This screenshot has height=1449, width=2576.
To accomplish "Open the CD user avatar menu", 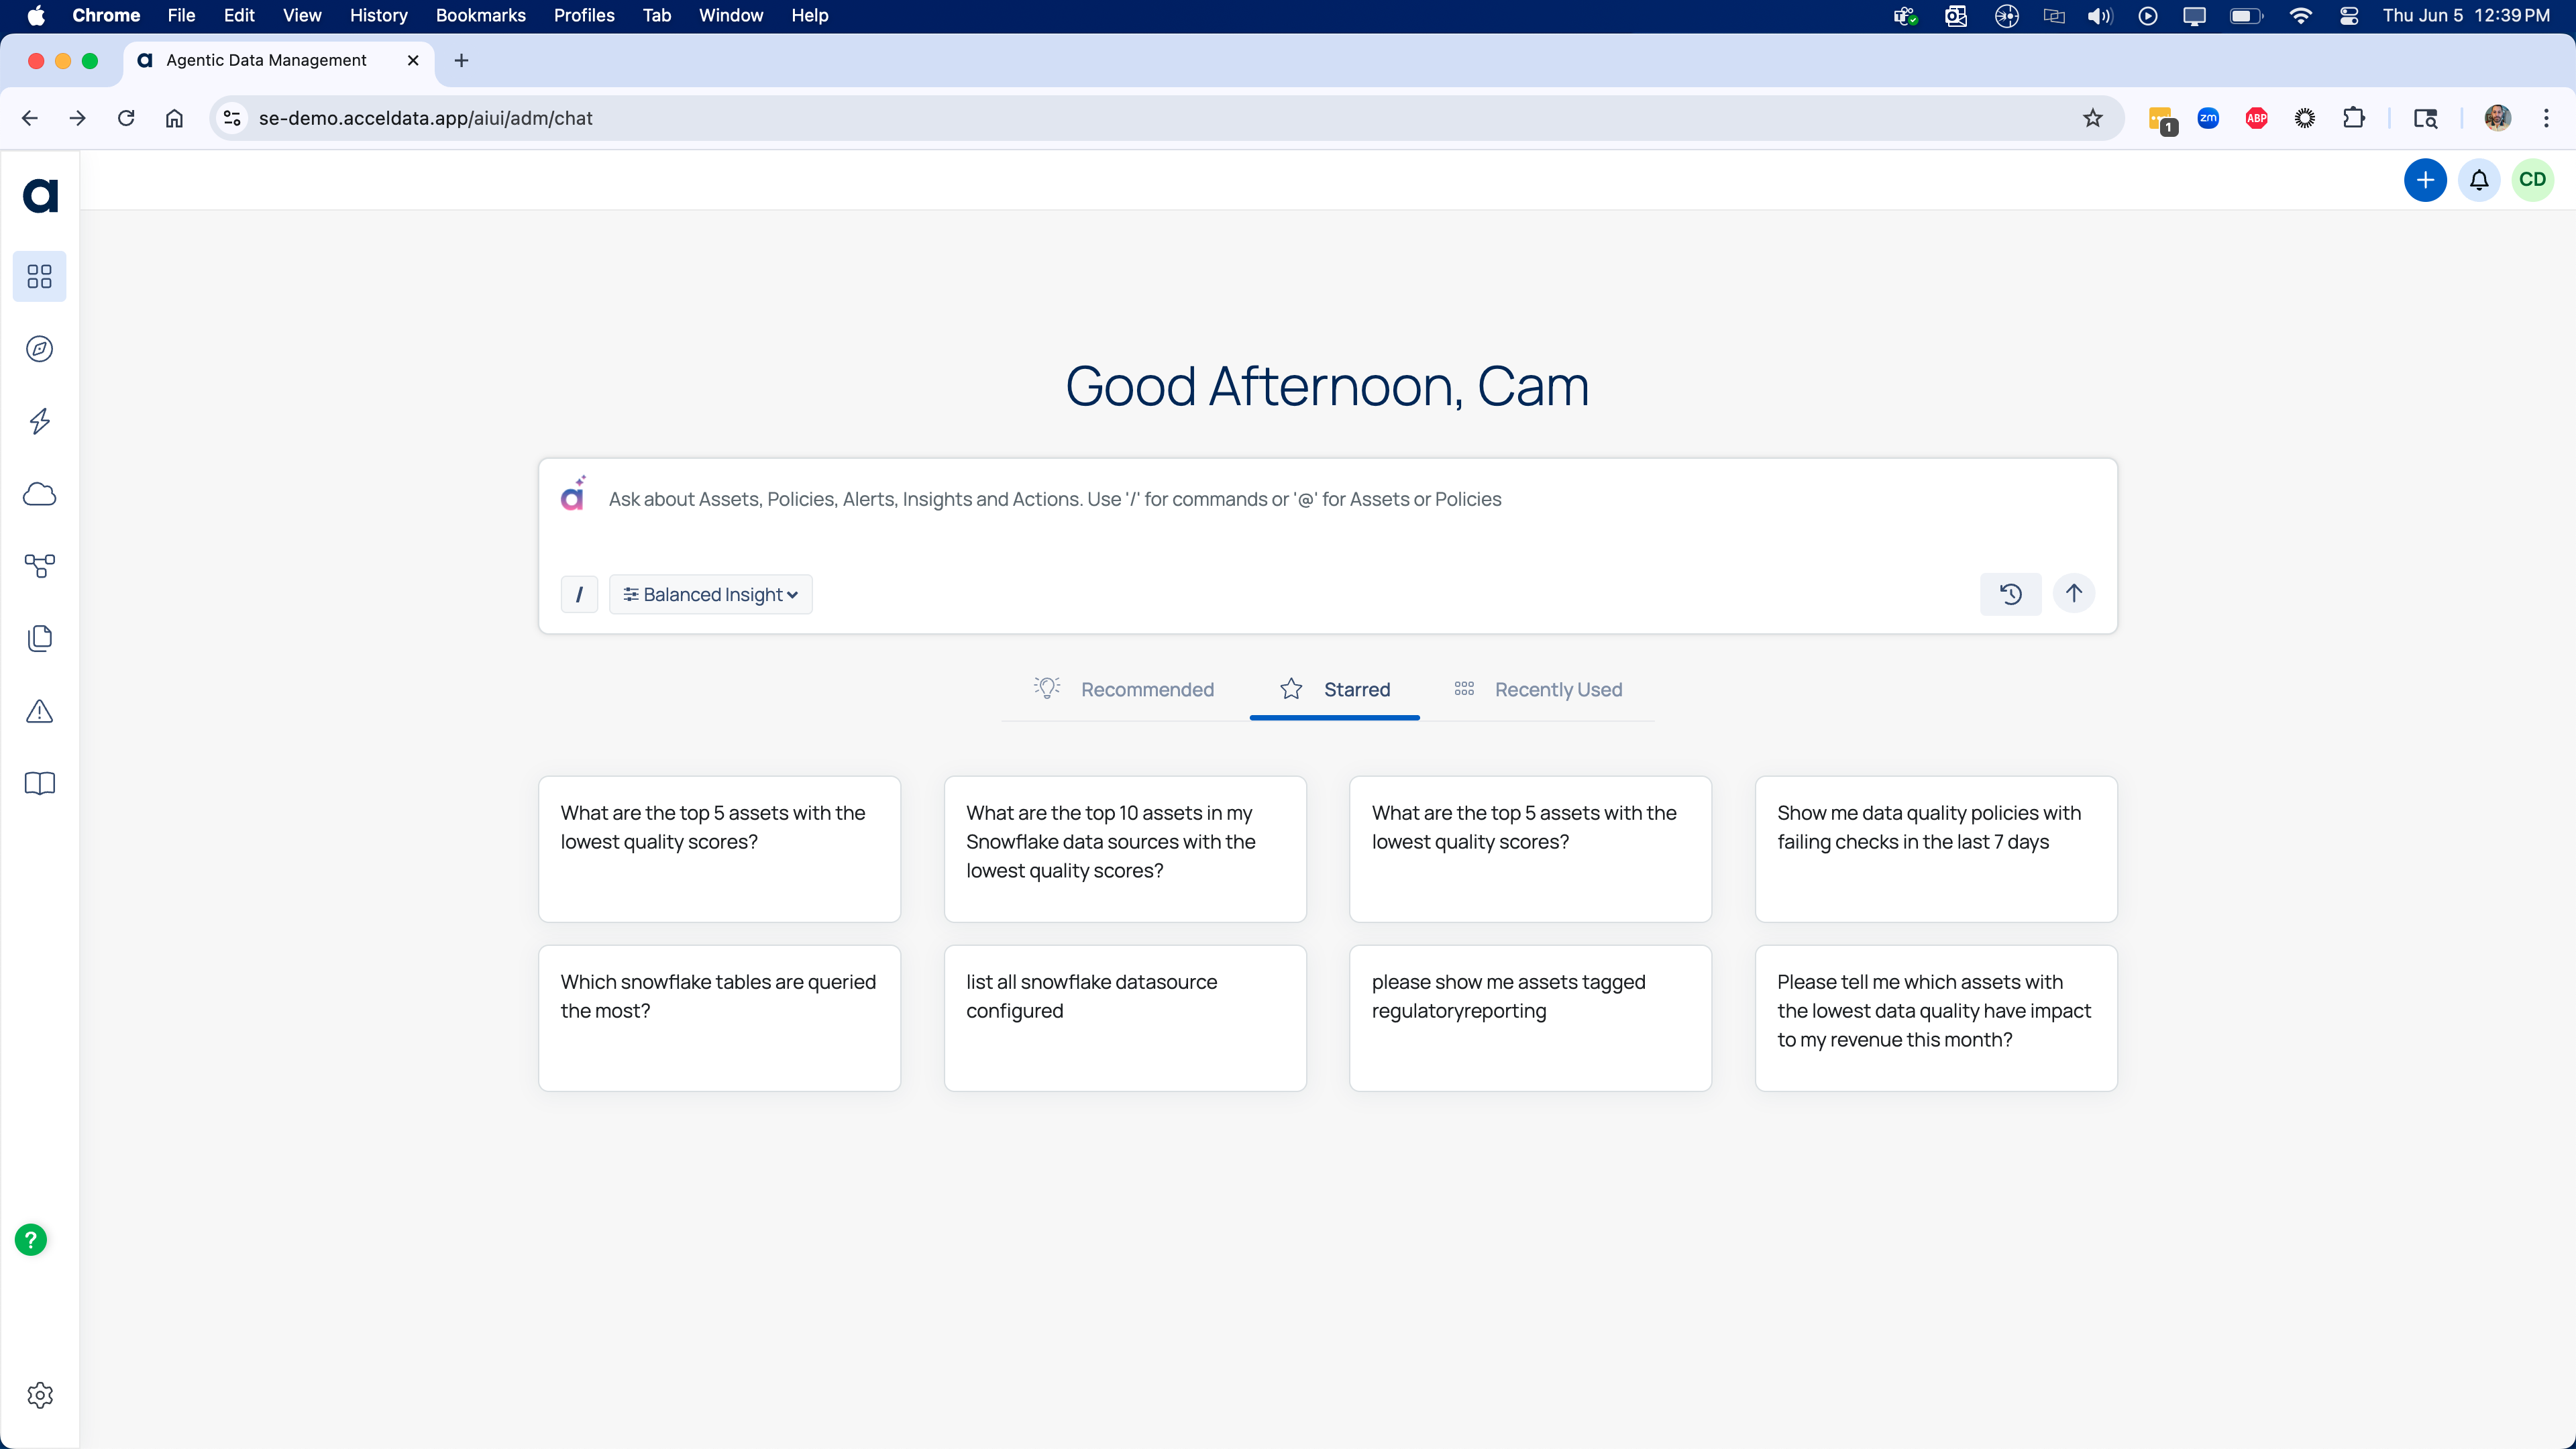I will [2532, 180].
